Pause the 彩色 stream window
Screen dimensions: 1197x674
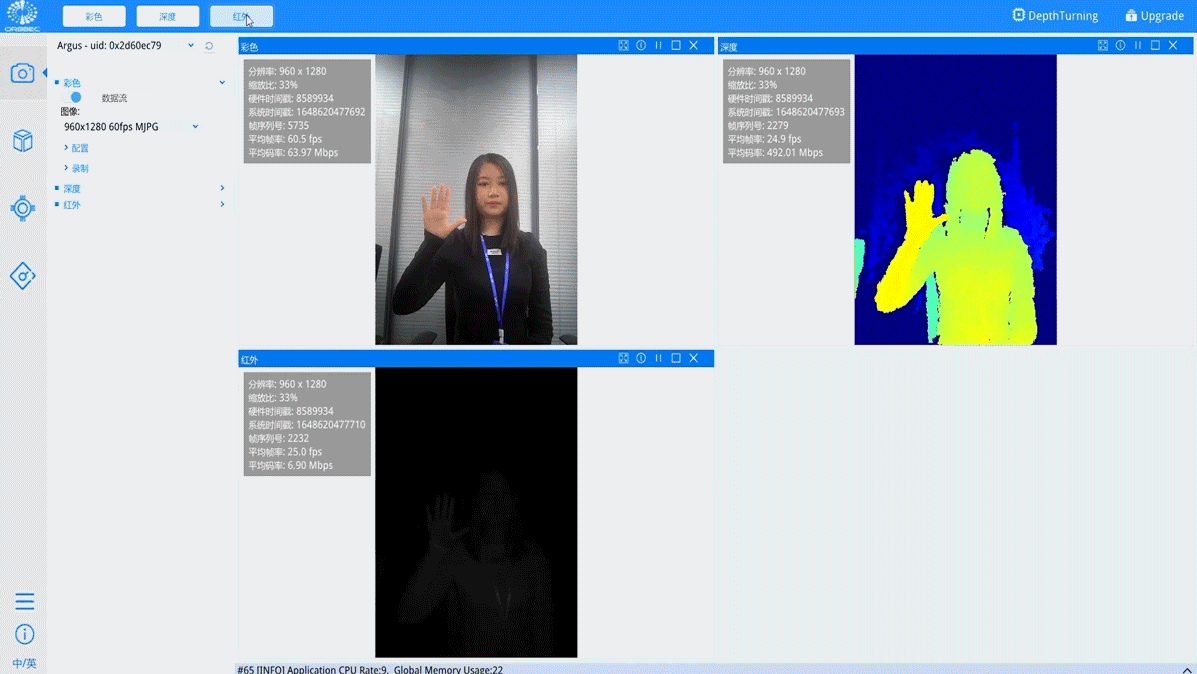point(658,46)
